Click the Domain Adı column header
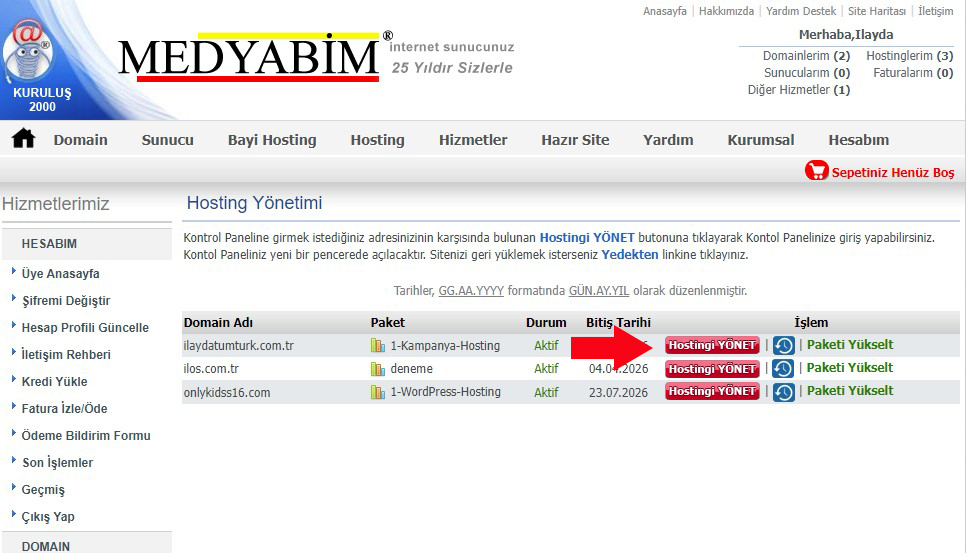Viewport: 966px width, 553px height. tap(218, 323)
